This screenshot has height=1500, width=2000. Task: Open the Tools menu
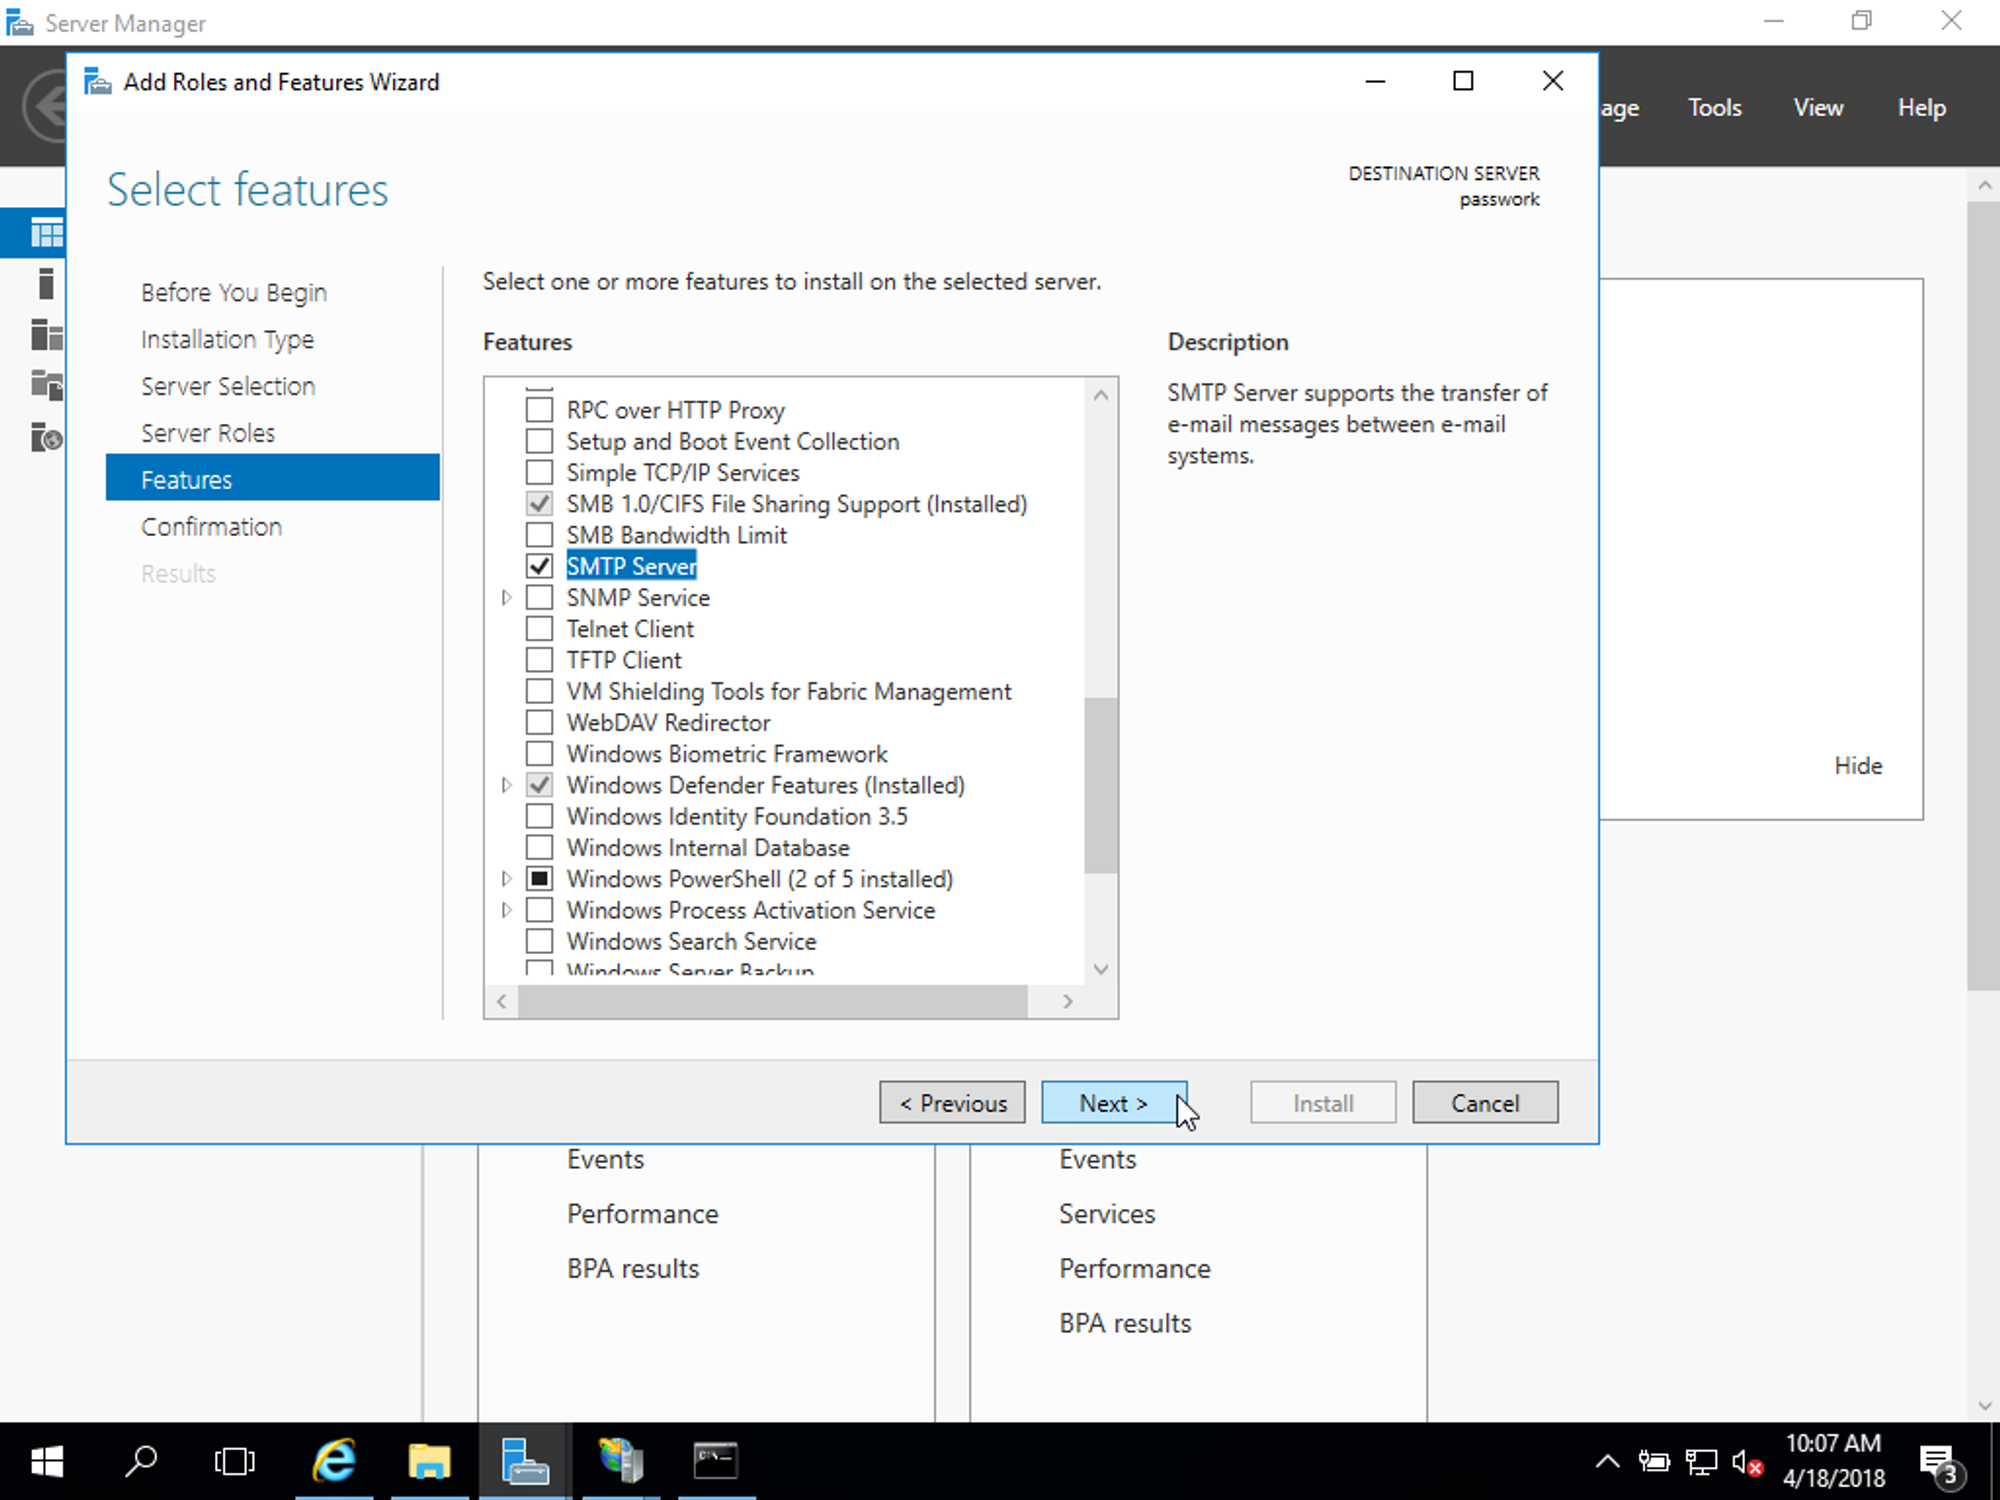pos(1714,108)
